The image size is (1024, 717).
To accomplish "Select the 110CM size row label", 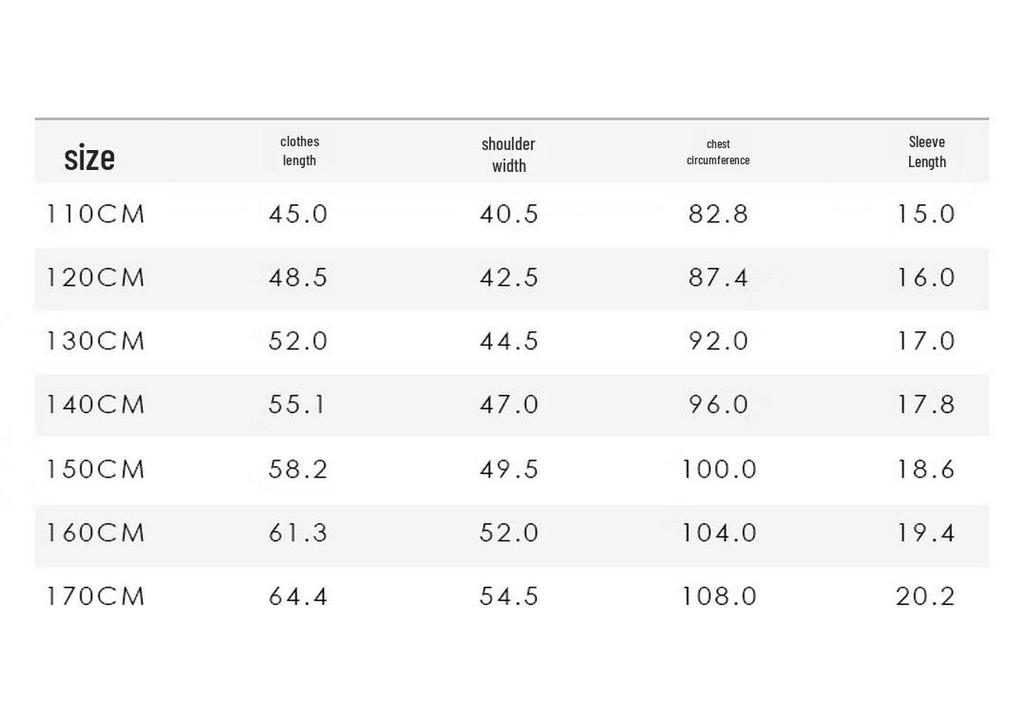I will (95, 214).
